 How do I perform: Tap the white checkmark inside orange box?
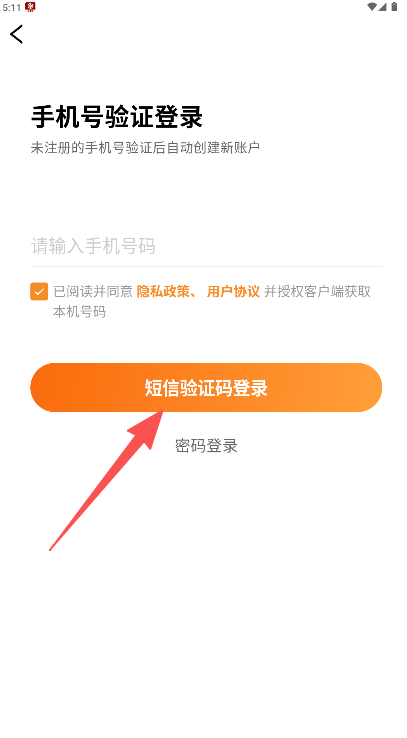(x=39, y=292)
